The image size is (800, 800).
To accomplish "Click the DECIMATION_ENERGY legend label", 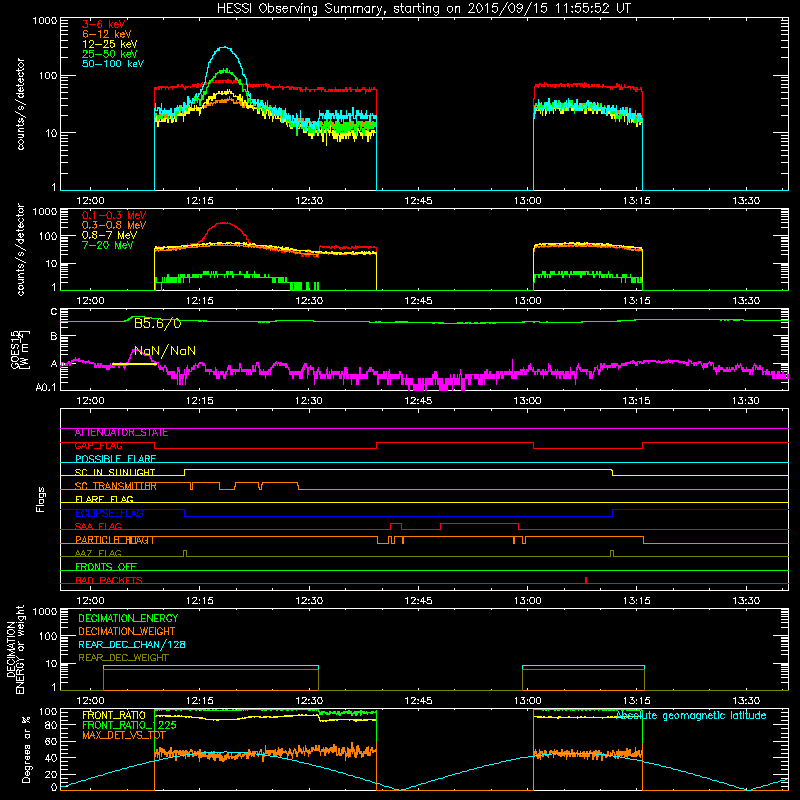I will point(128,618).
